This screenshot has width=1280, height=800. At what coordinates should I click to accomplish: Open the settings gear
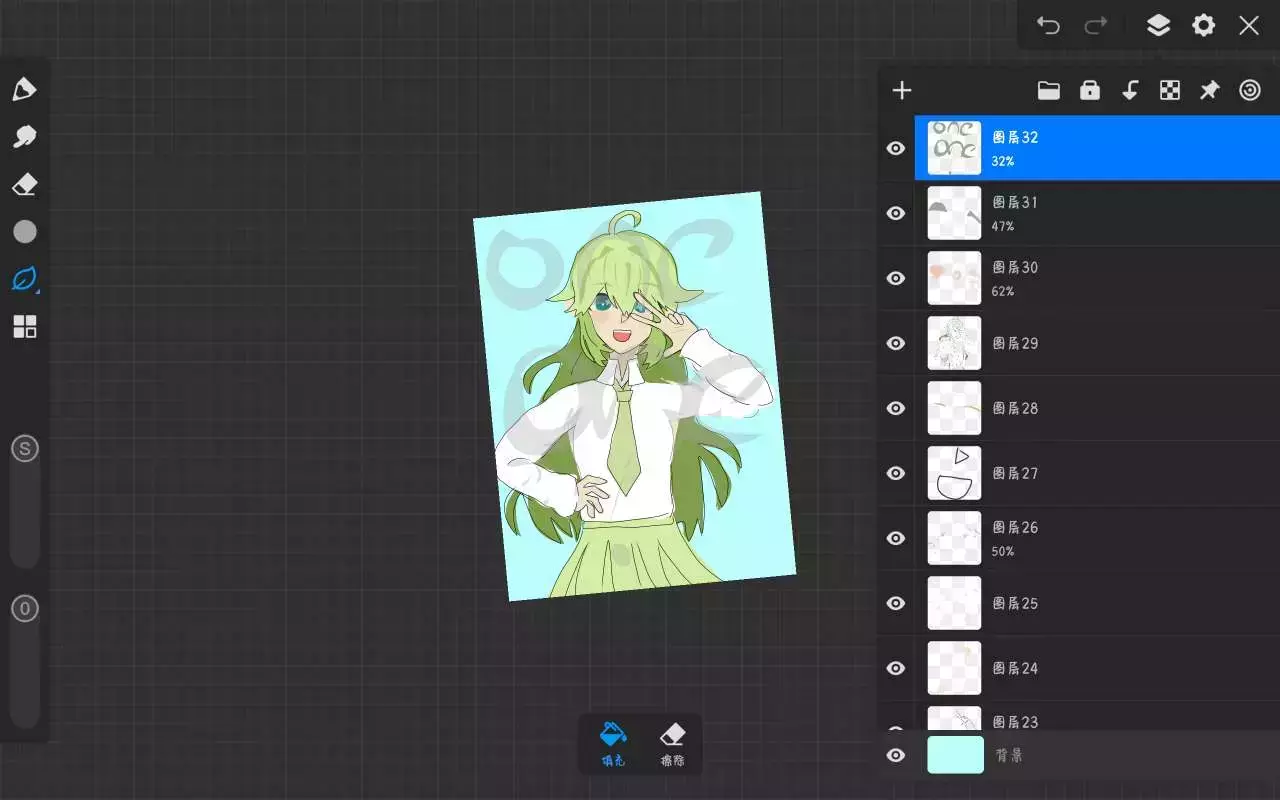pos(1204,25)
